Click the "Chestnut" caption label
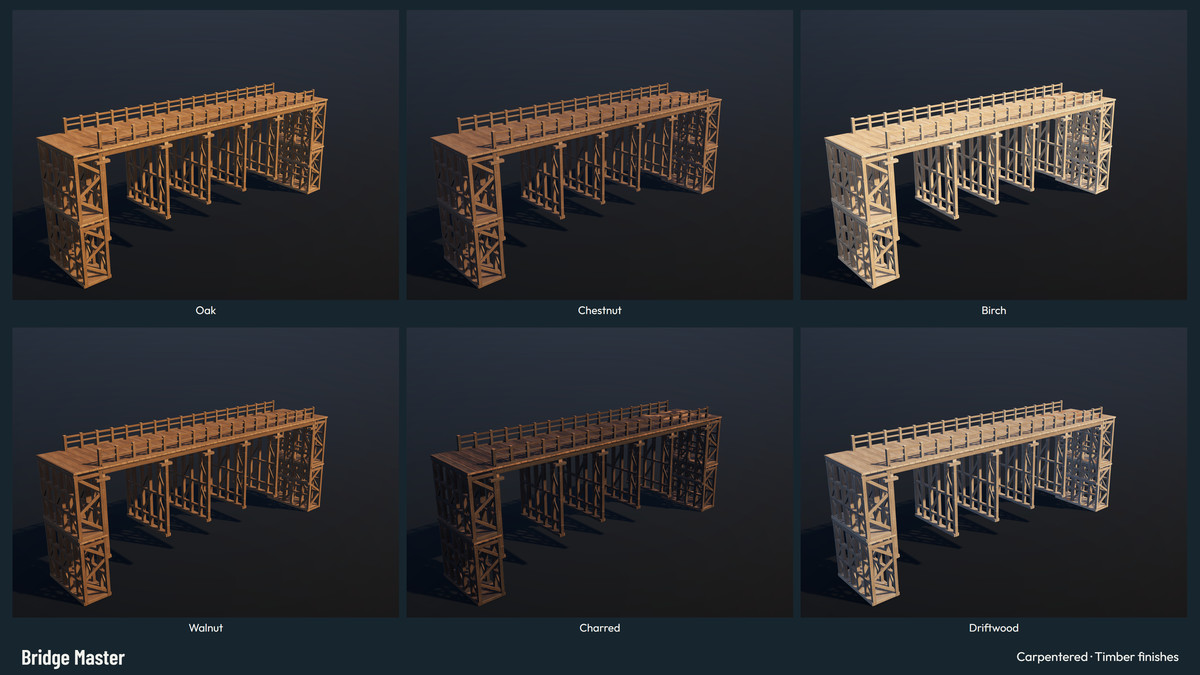Screen dimensions: 1200x675 [x=600, y=310]
